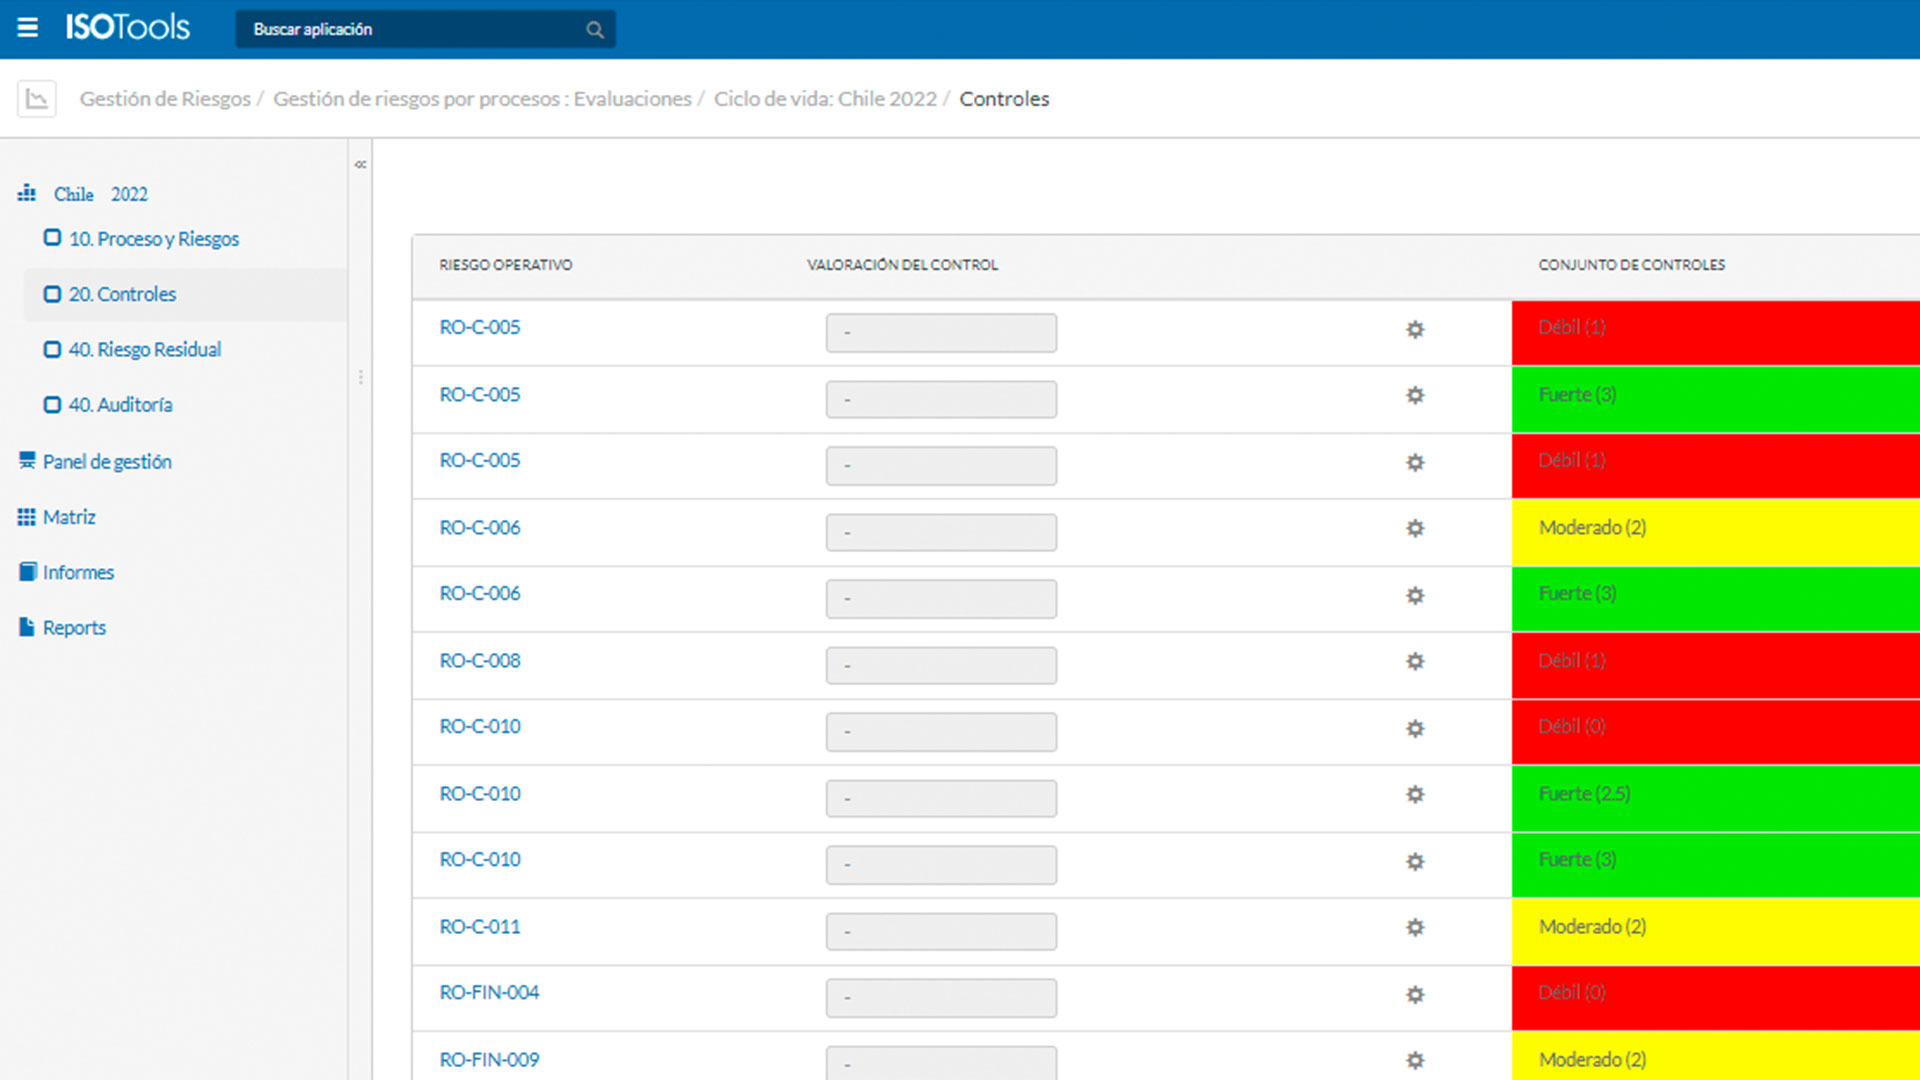Viewport: 1920px width, 1080px height.
Task: Open the RO-FIN-004 risk link
Action: 489,992
